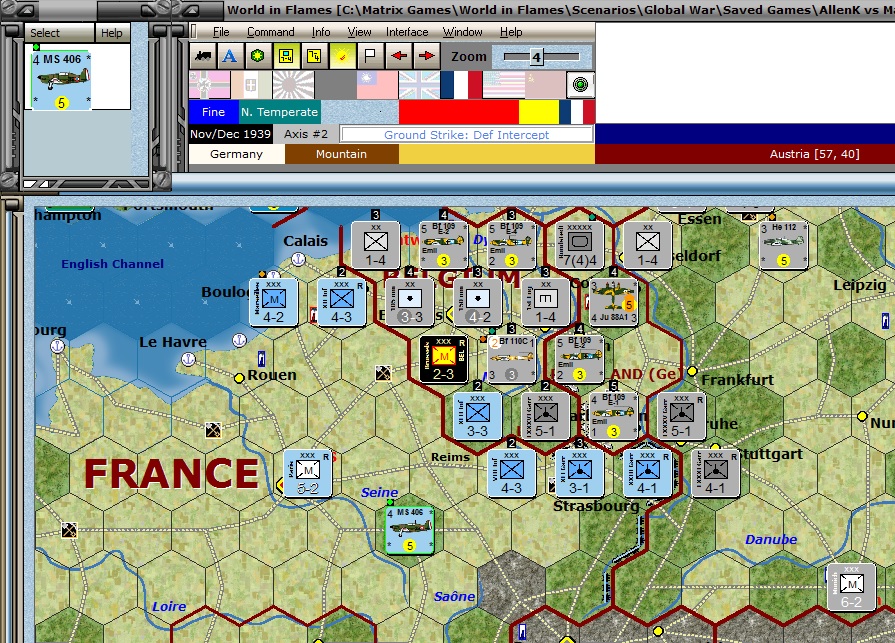The image size is (895, 643).
Task: Click the red bar in status row
Action: (459, 112)
